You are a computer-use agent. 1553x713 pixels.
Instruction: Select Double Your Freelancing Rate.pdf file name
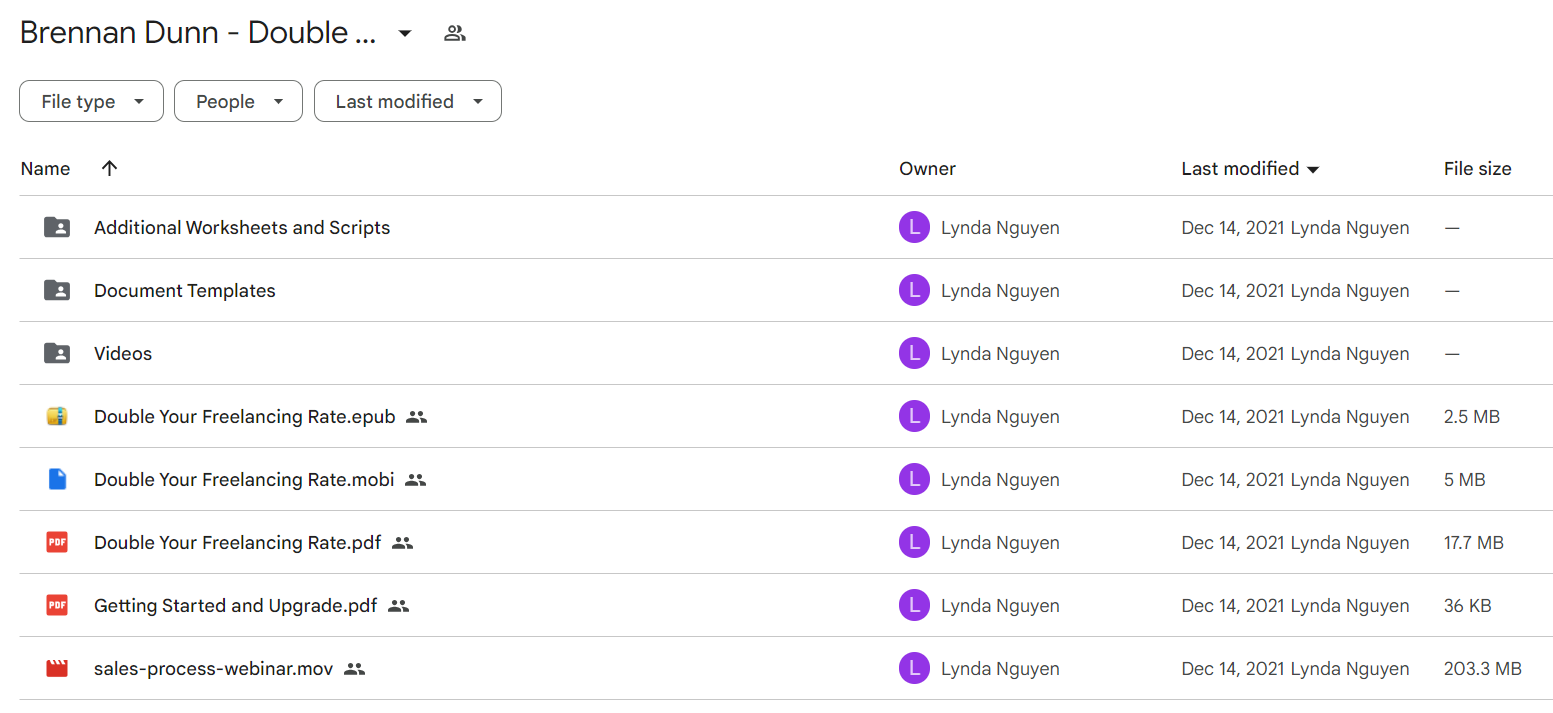(x=238, y=542)
